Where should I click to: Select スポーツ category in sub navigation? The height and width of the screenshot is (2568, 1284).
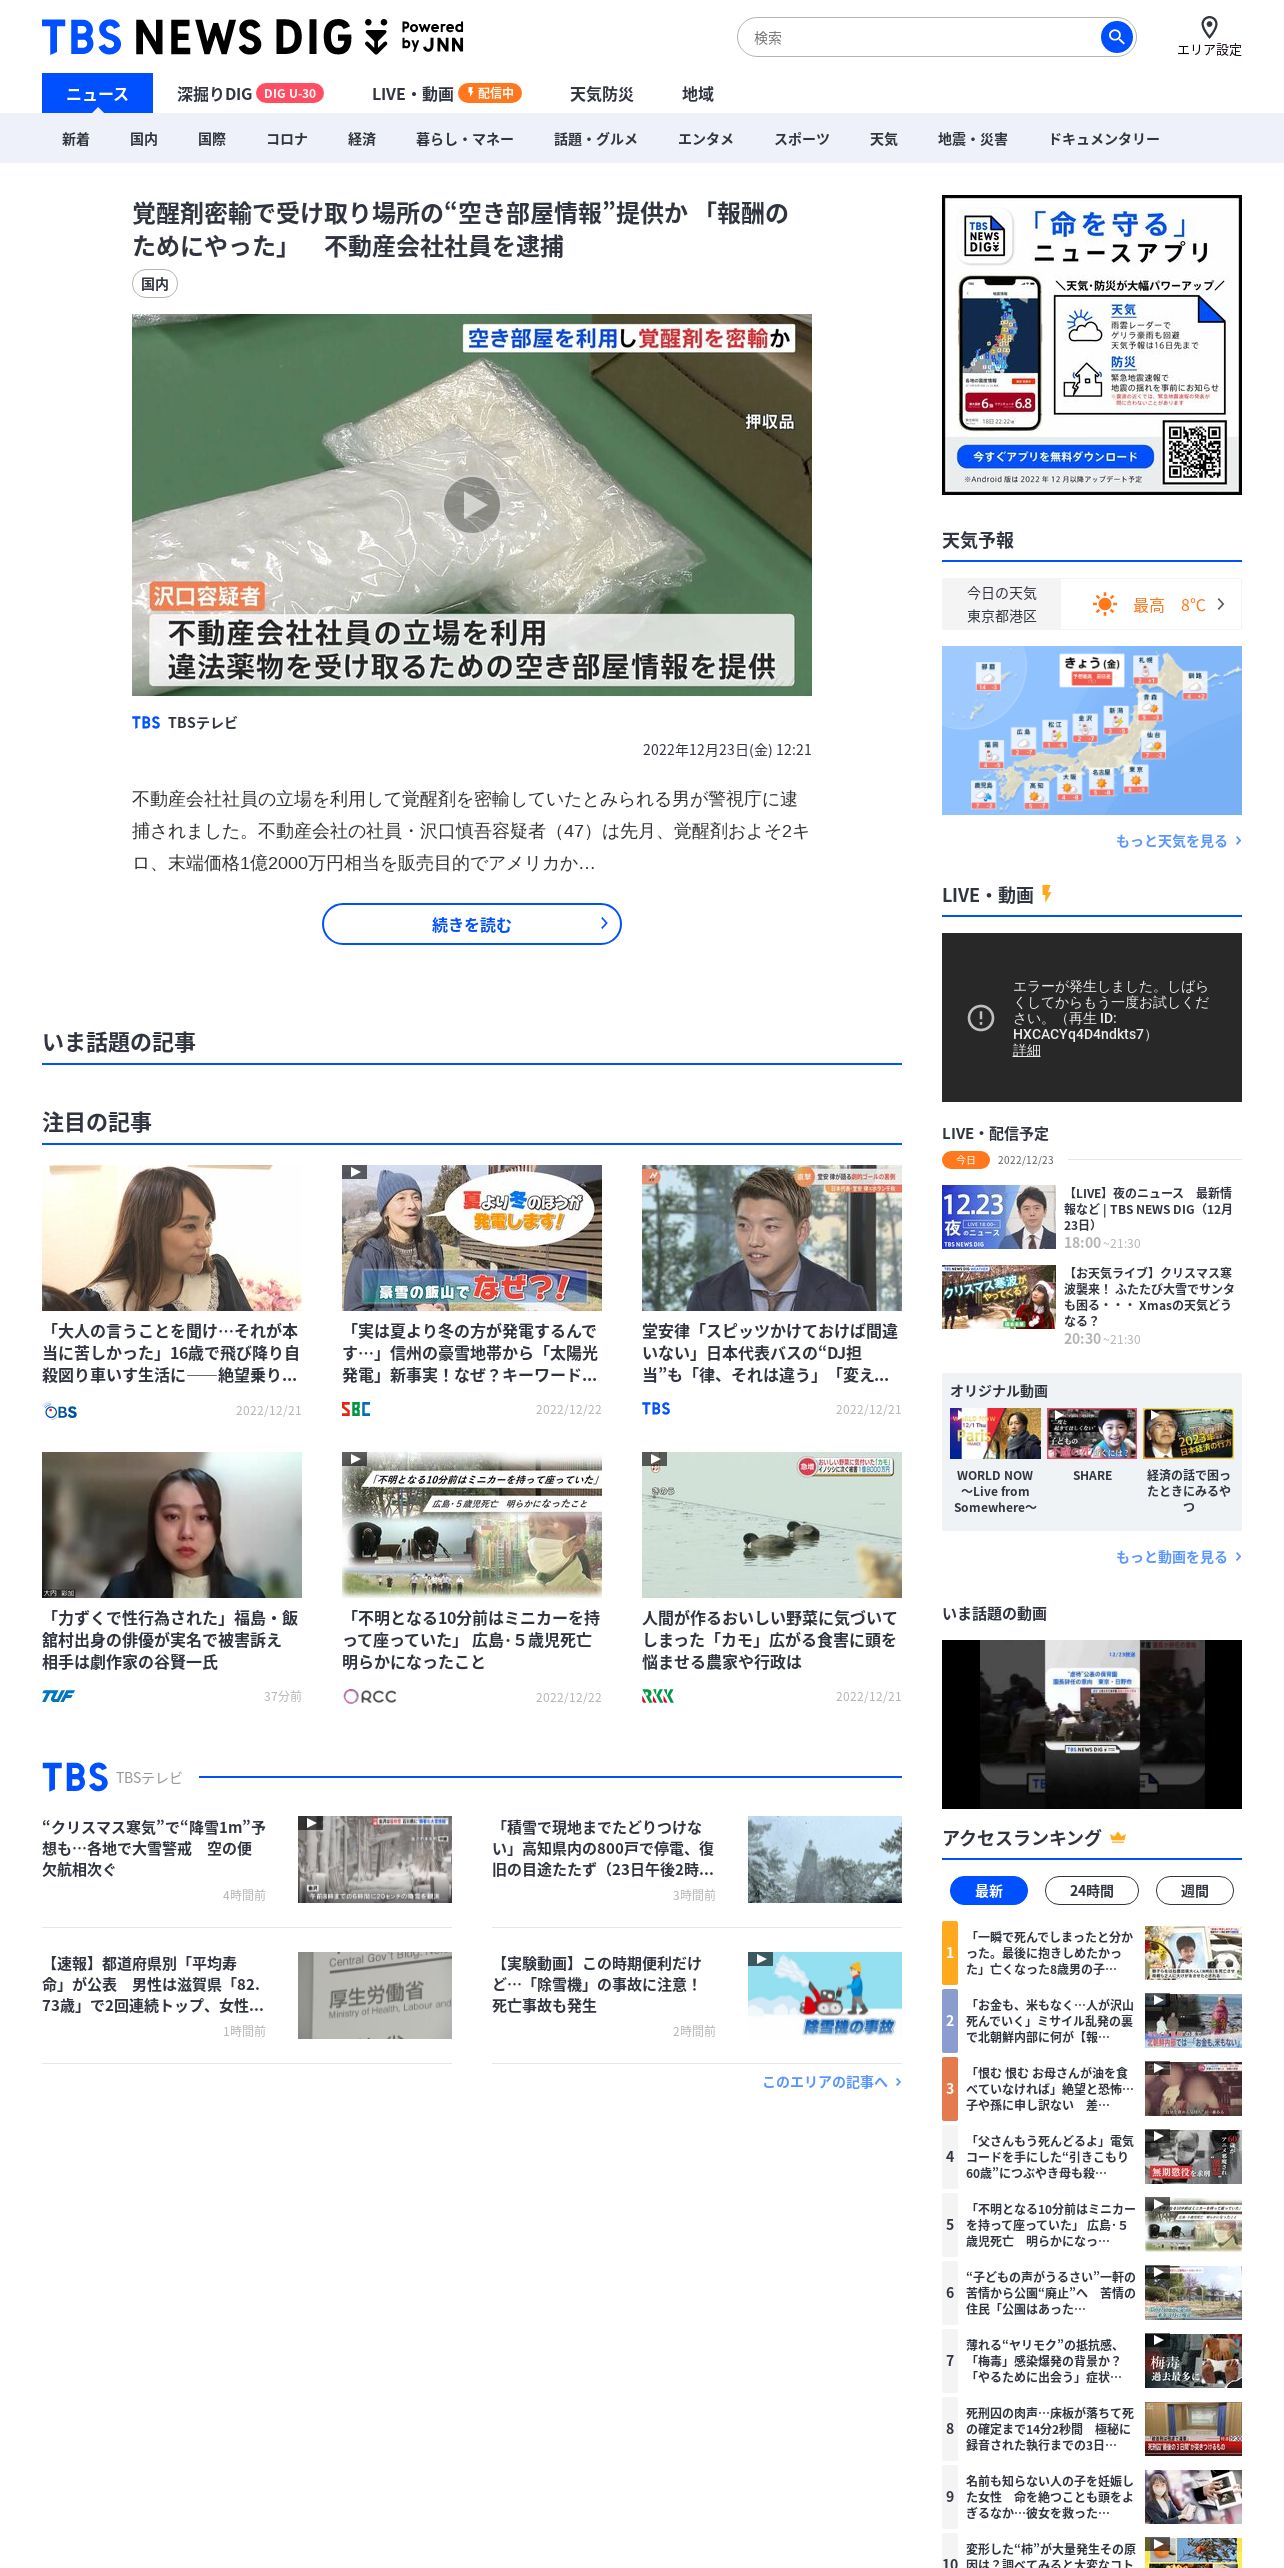(x=801, y=139)
